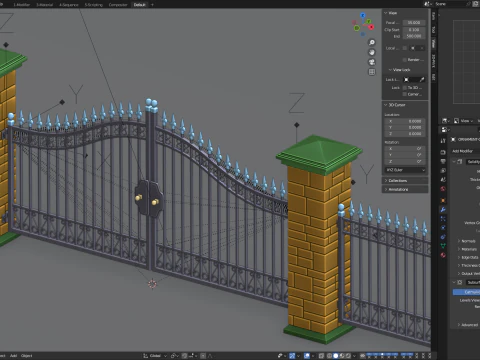The width and height of the screenshot is (480, 360).
Task: Click the Subdivision modifier icon
Action: (460, 282)
